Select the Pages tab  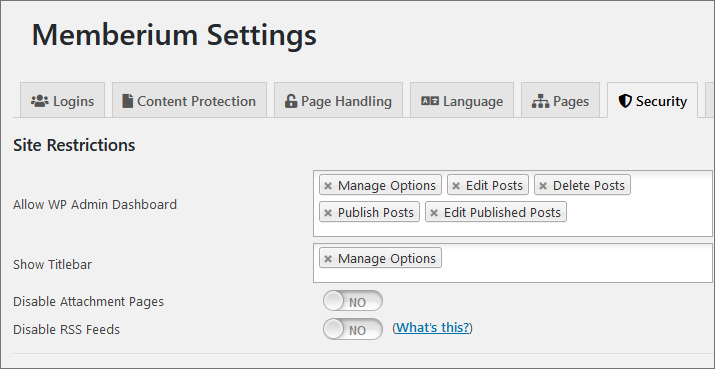pyautogui.click(x=560, y=100)
